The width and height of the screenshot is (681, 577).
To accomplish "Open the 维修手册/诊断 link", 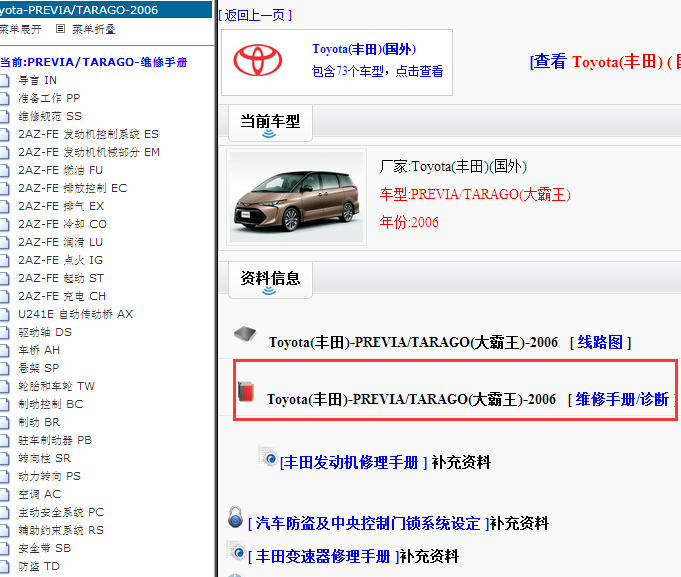I will pyautogui.click(x=622, y=399).
